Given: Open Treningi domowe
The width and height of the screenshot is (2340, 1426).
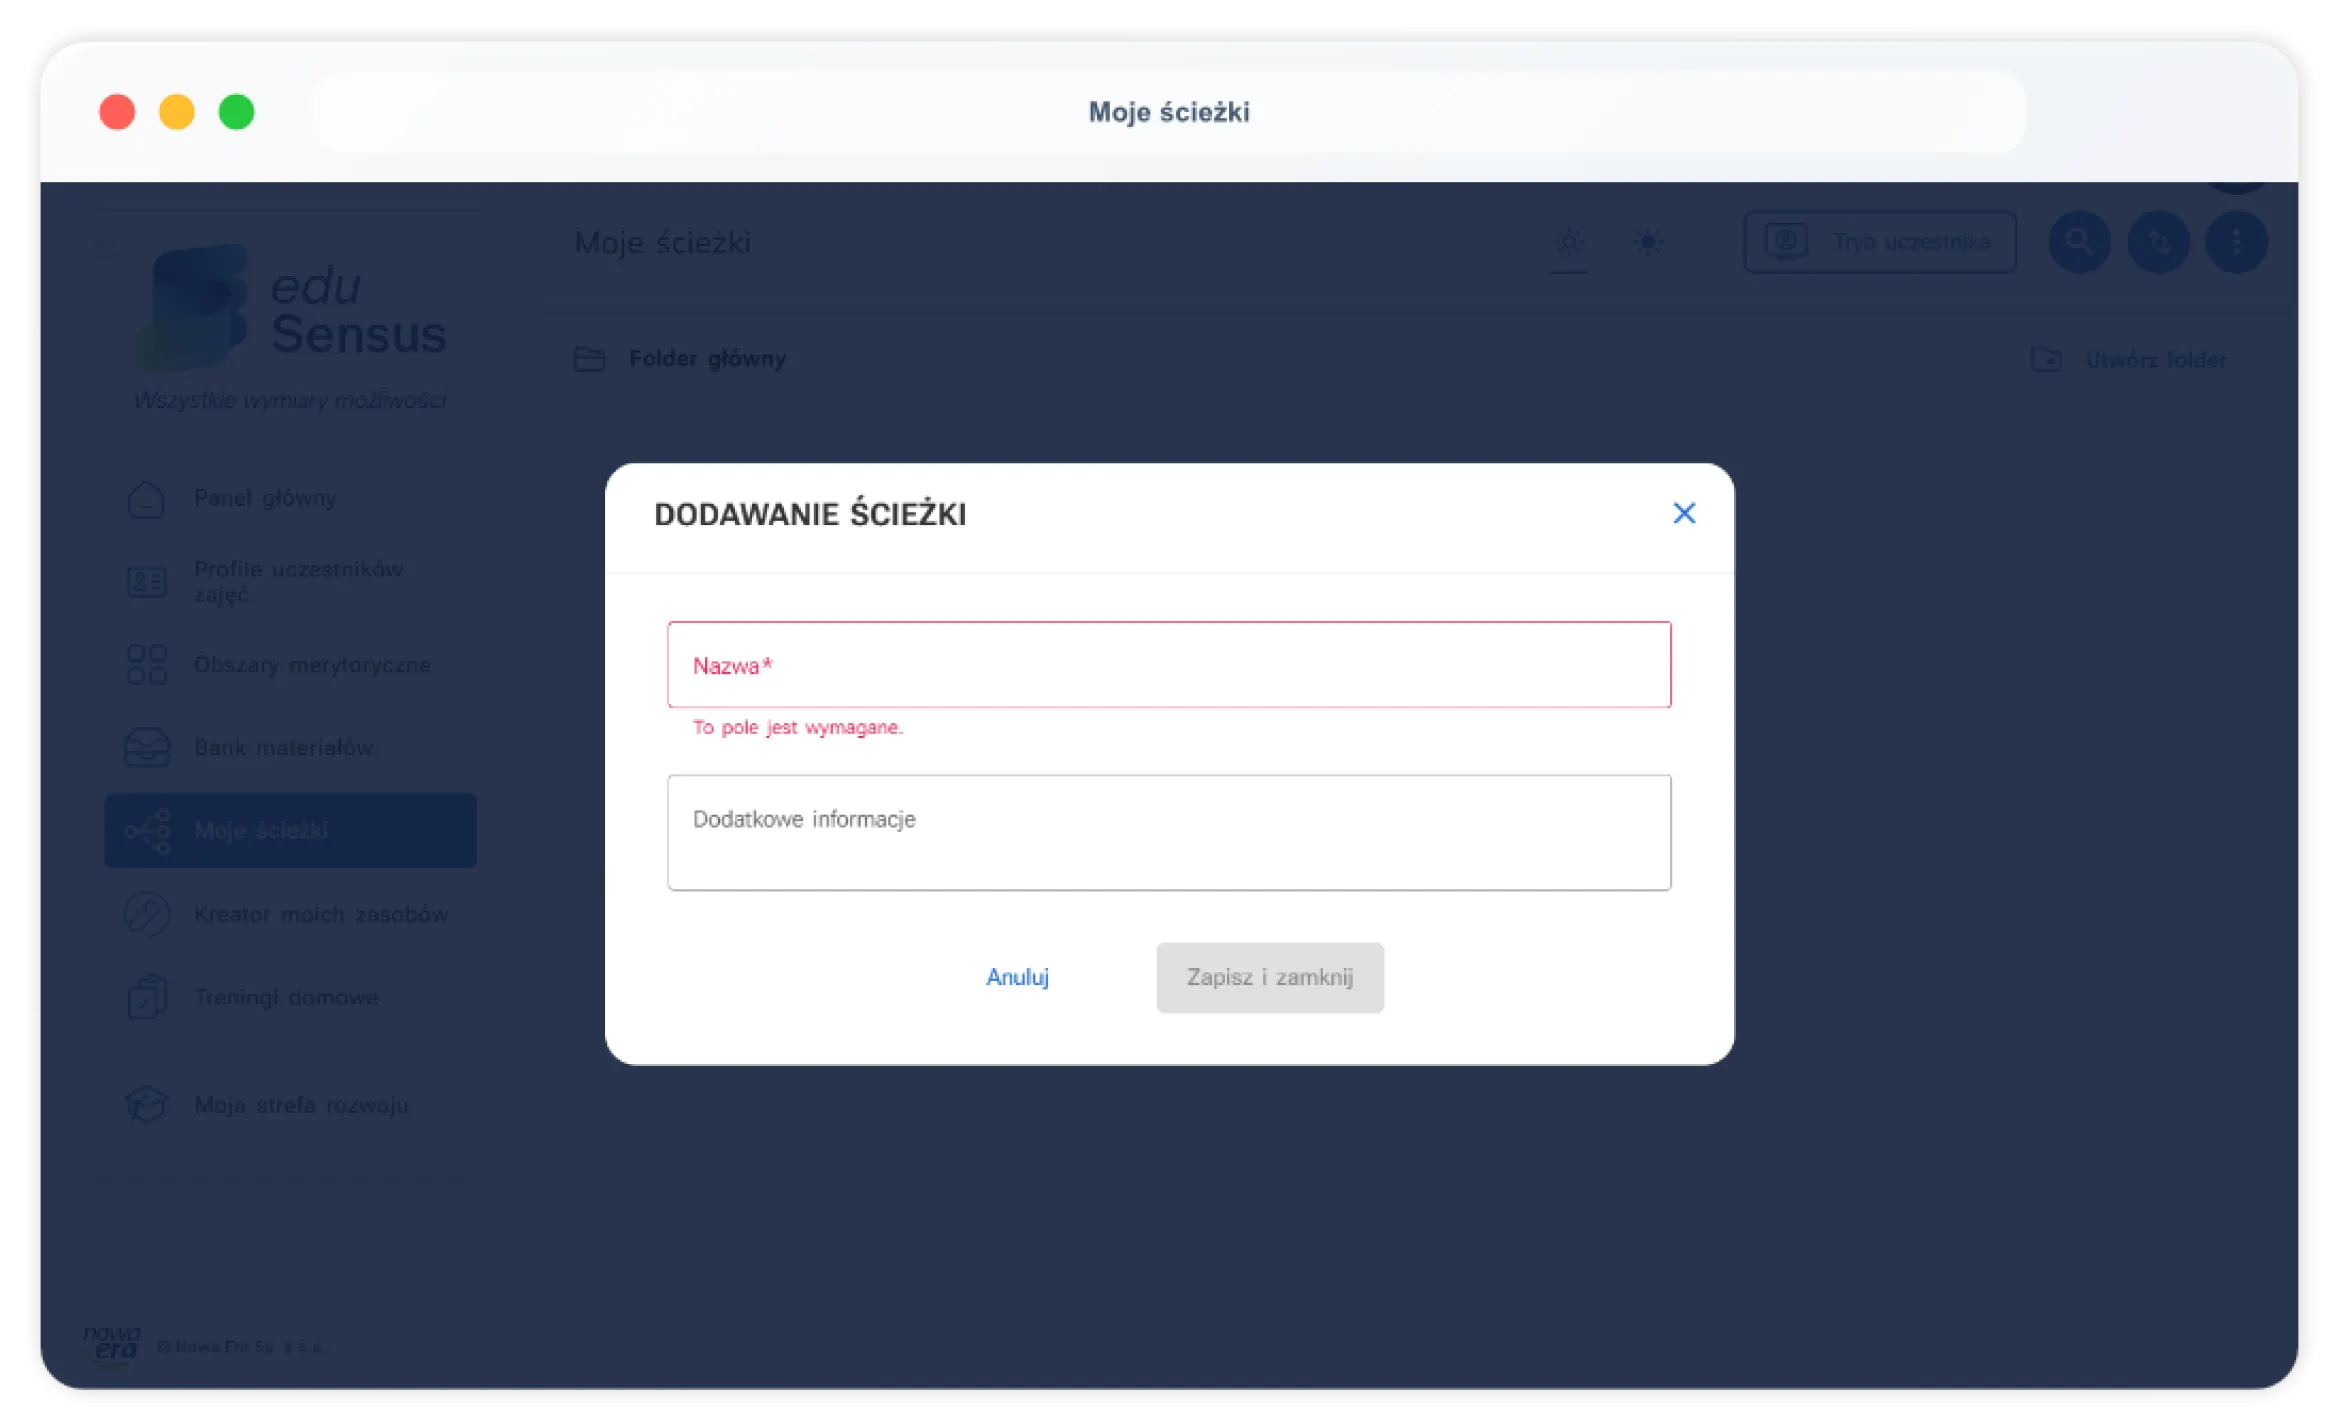Looking at the screenshot, I should pos(286,997).
